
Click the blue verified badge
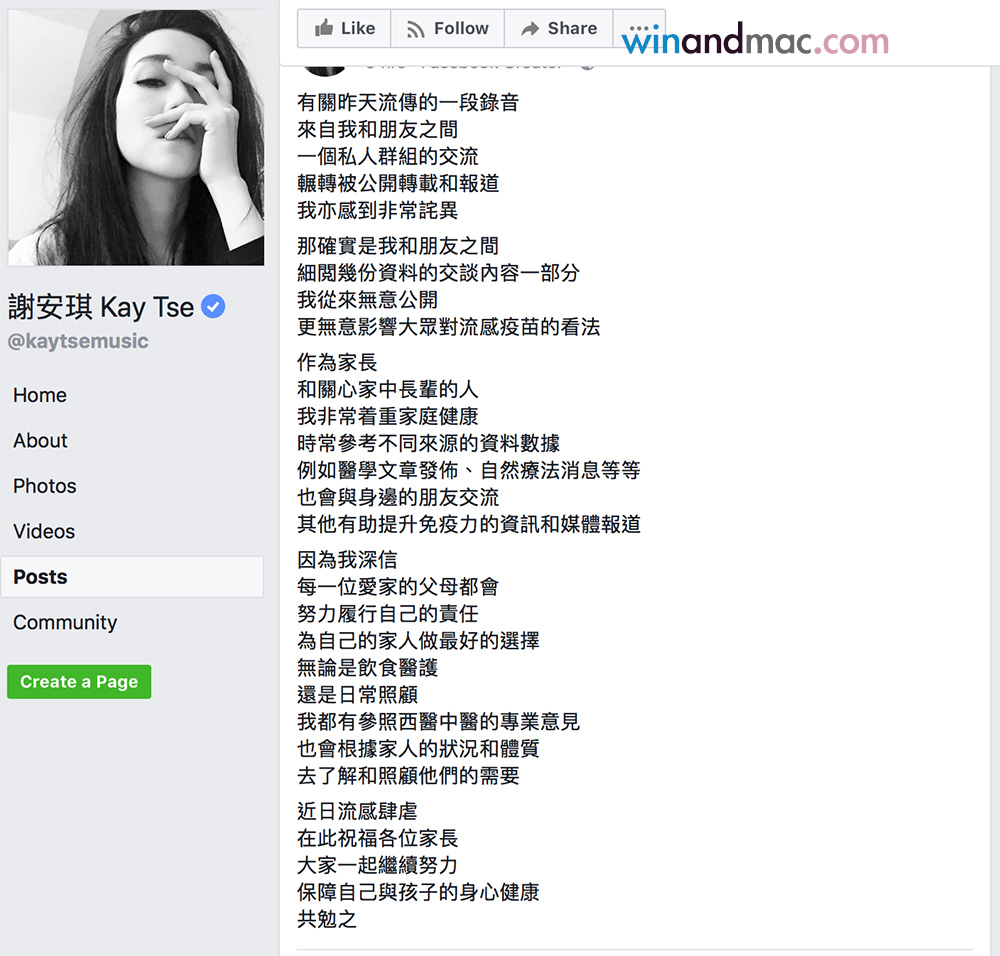pos(212,307)
